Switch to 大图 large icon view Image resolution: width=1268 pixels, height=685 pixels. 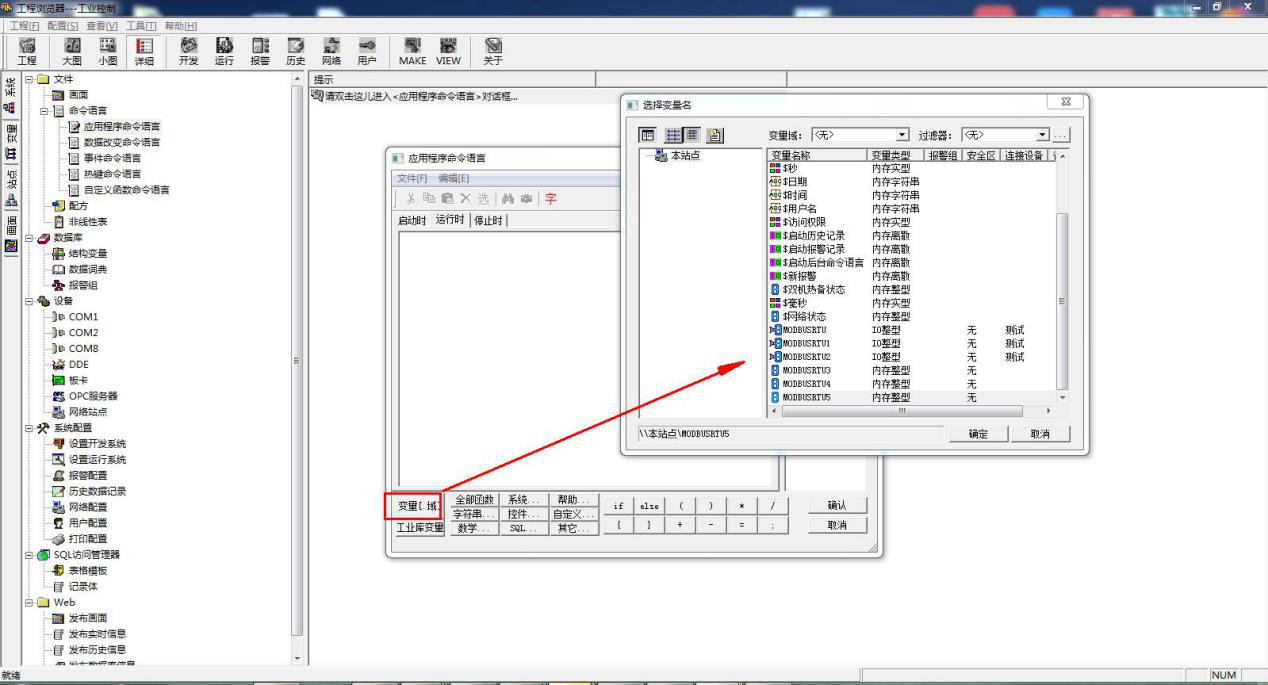click(72, 51)
